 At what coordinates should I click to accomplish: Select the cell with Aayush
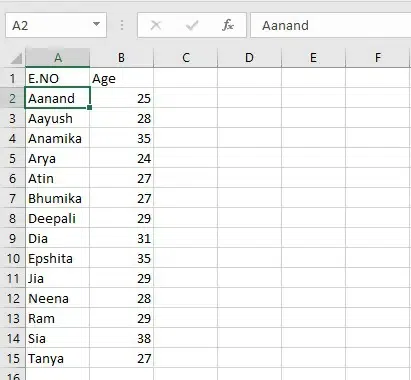click(58, 118)
